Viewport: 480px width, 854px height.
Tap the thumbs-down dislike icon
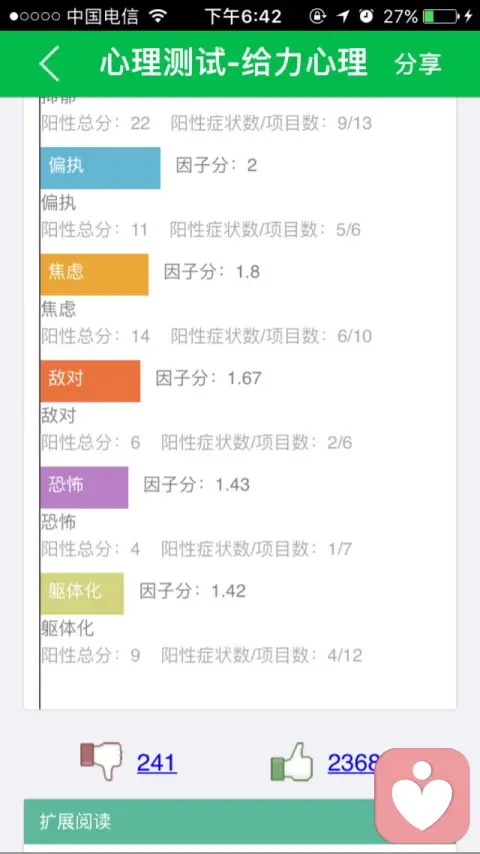click(102, 761)
